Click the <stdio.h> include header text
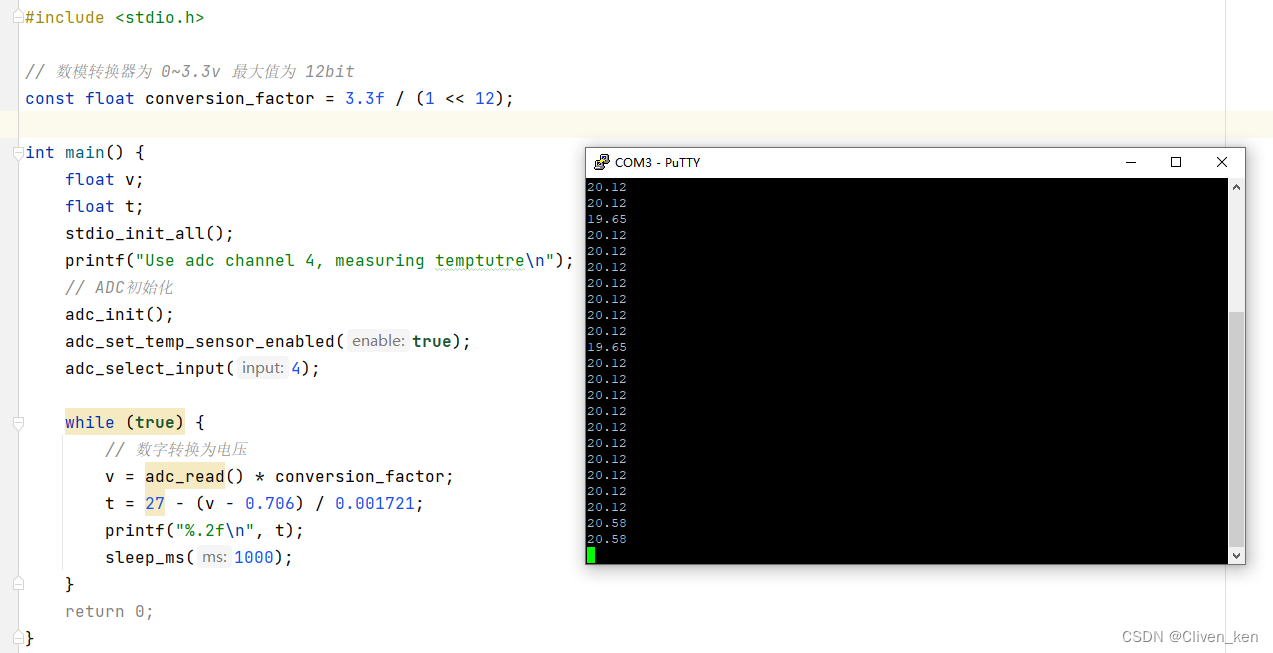1273x653 pixels. [159, 18]
